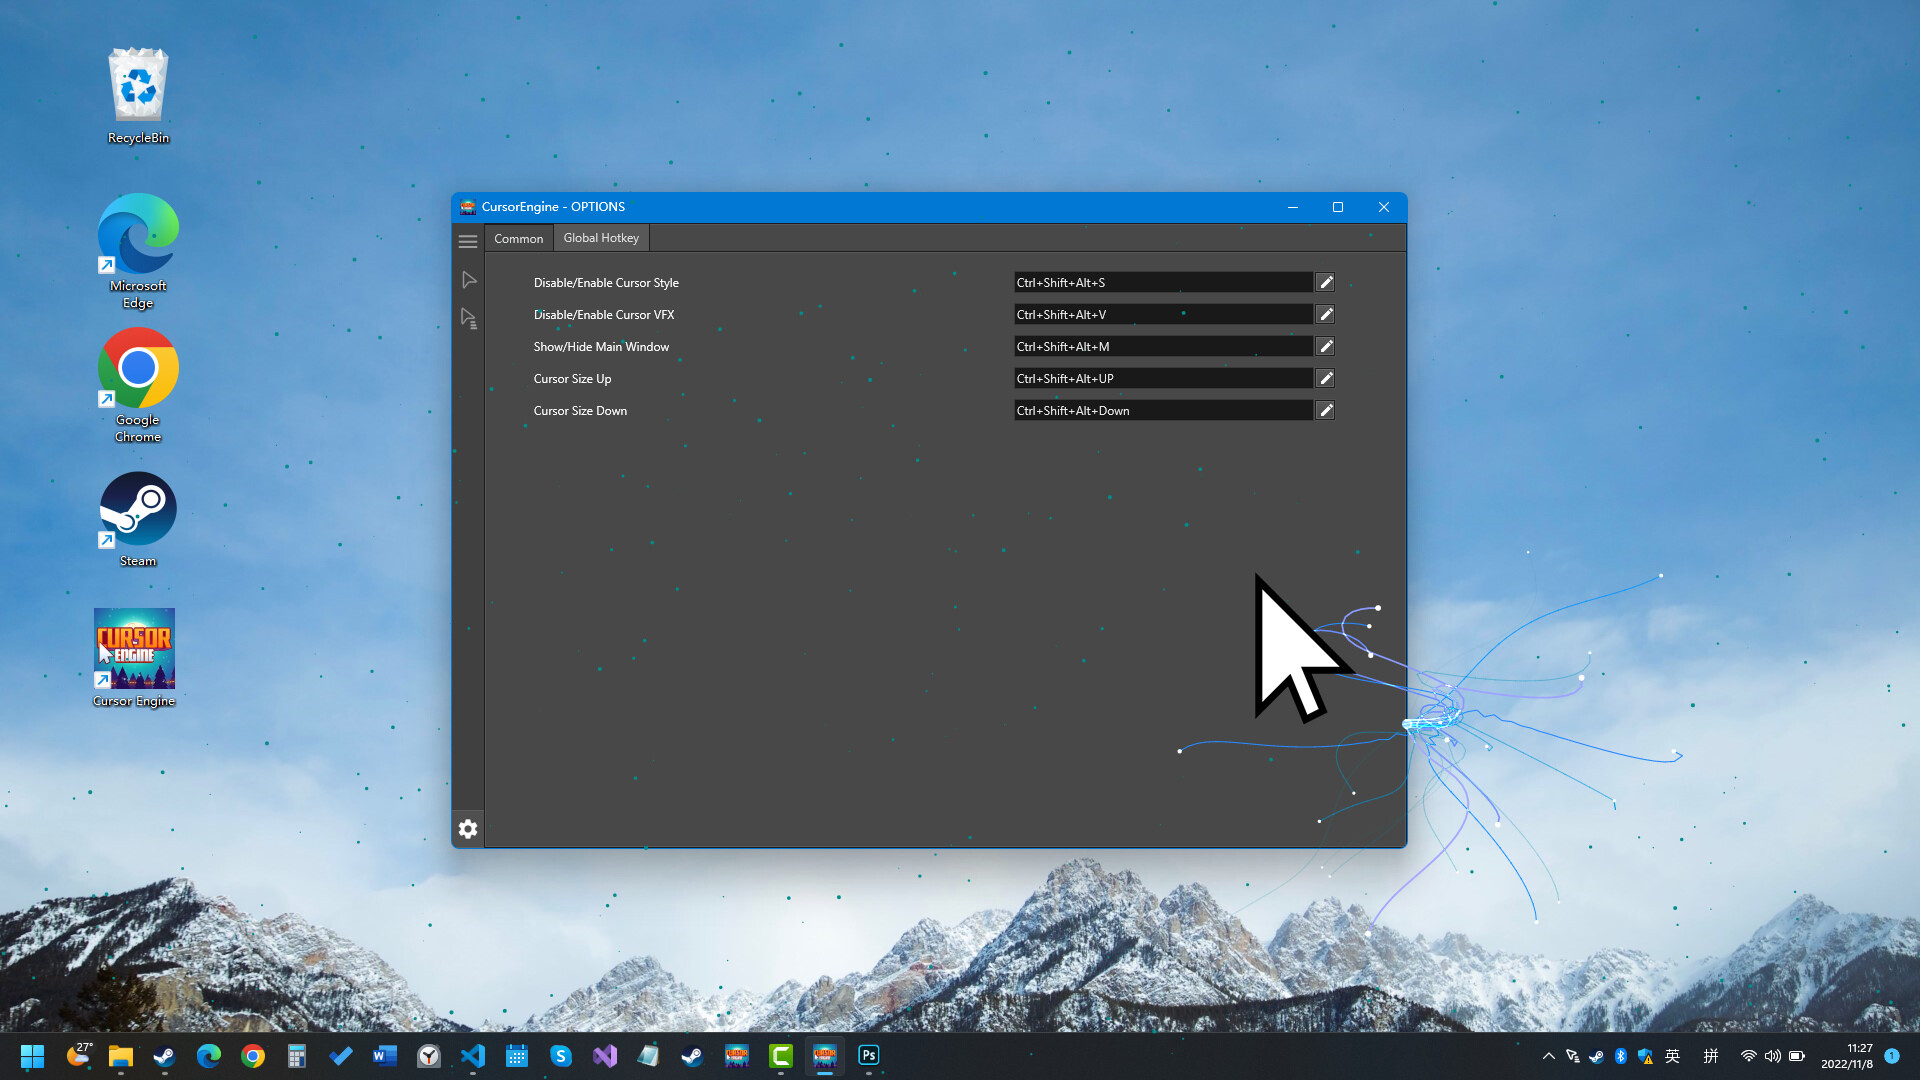1920x1080 pixels.
Task: Open the Global Hotkey tab
Action: click(x=601, y=238)
